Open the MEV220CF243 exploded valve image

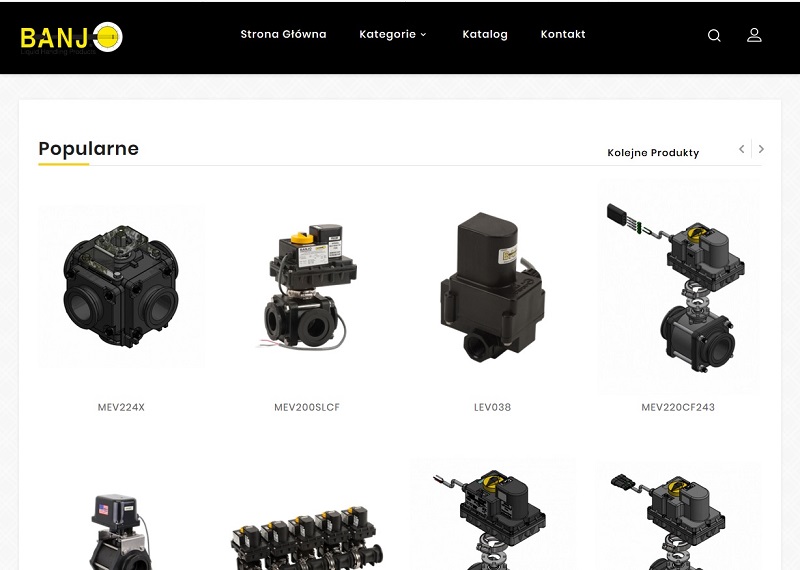click(678, 286)
